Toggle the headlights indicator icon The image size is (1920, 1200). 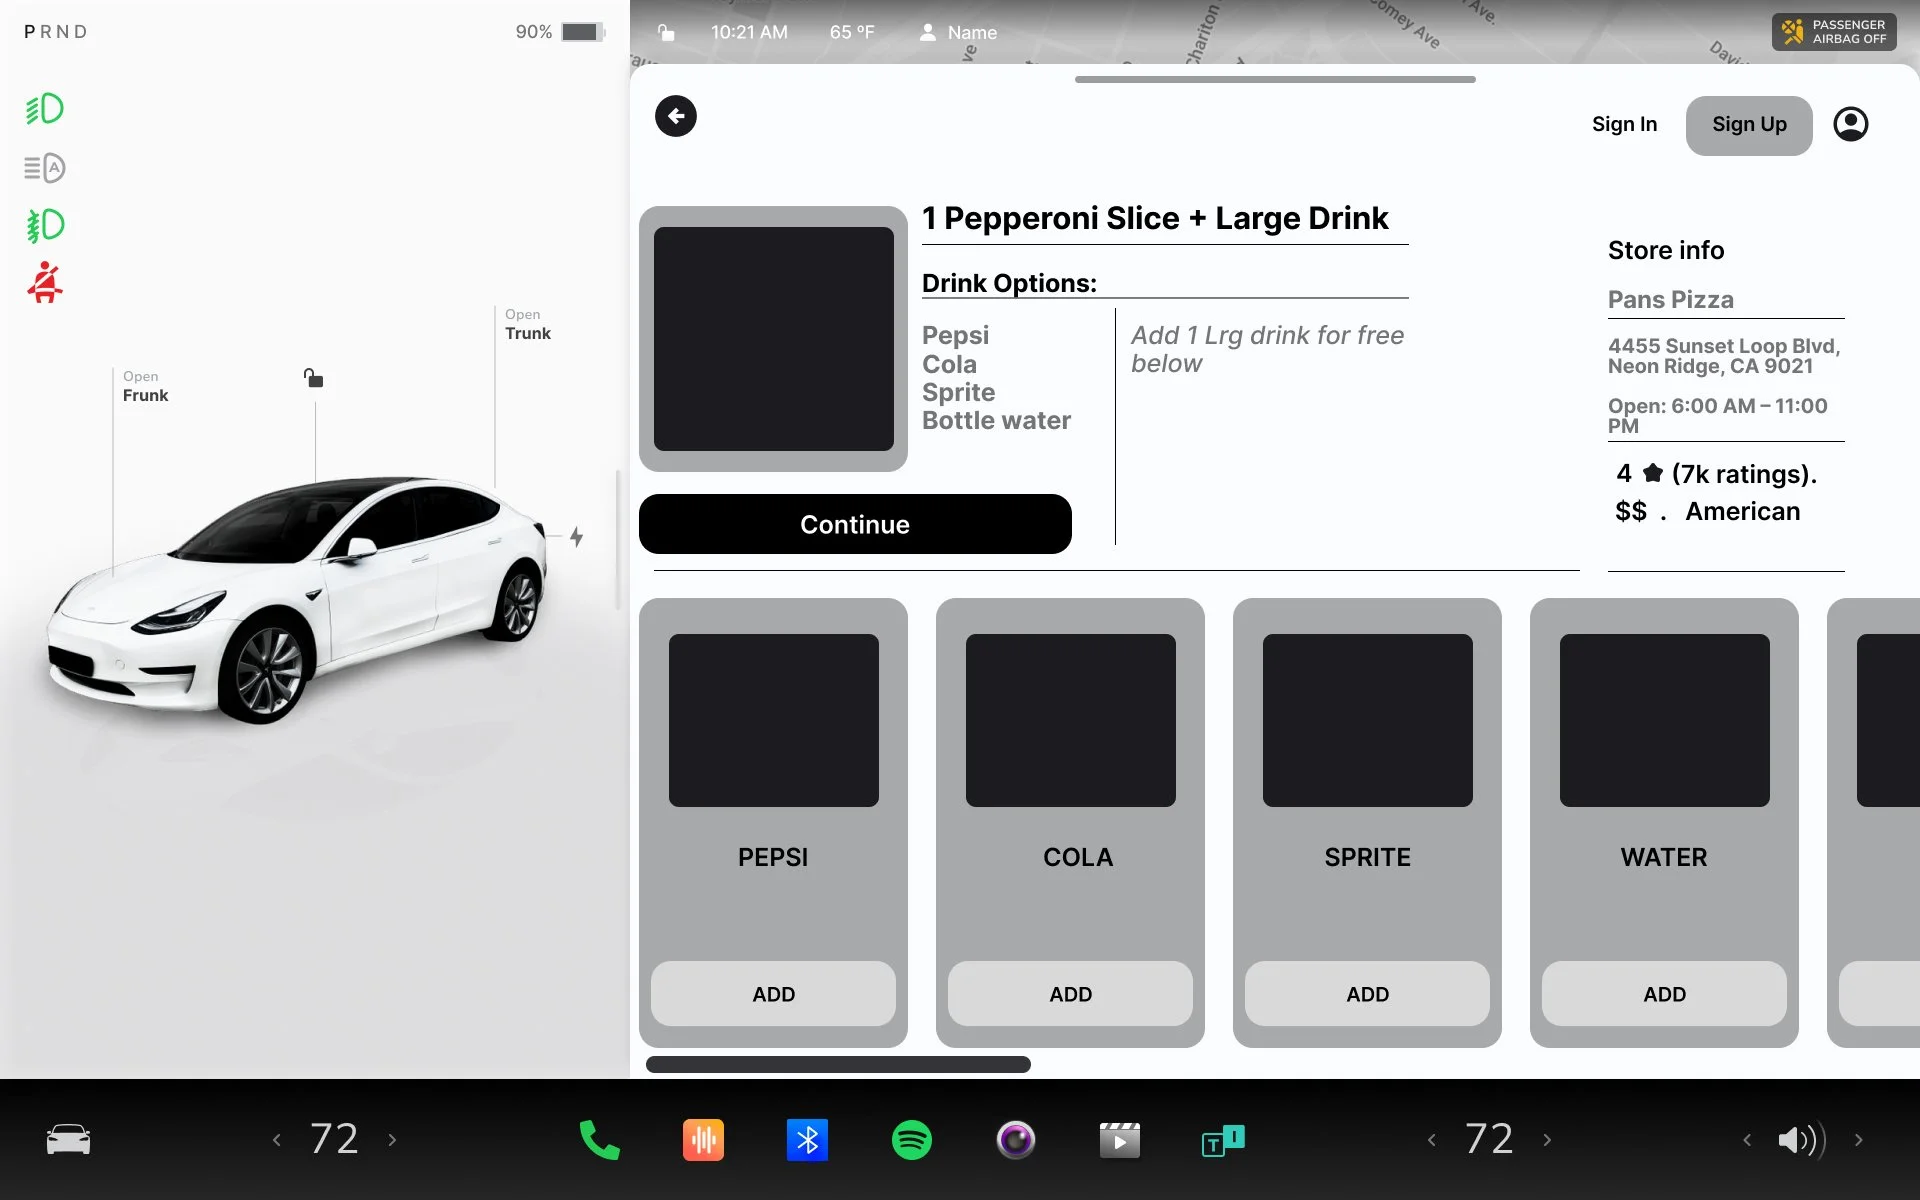click(x=45, y=108)
